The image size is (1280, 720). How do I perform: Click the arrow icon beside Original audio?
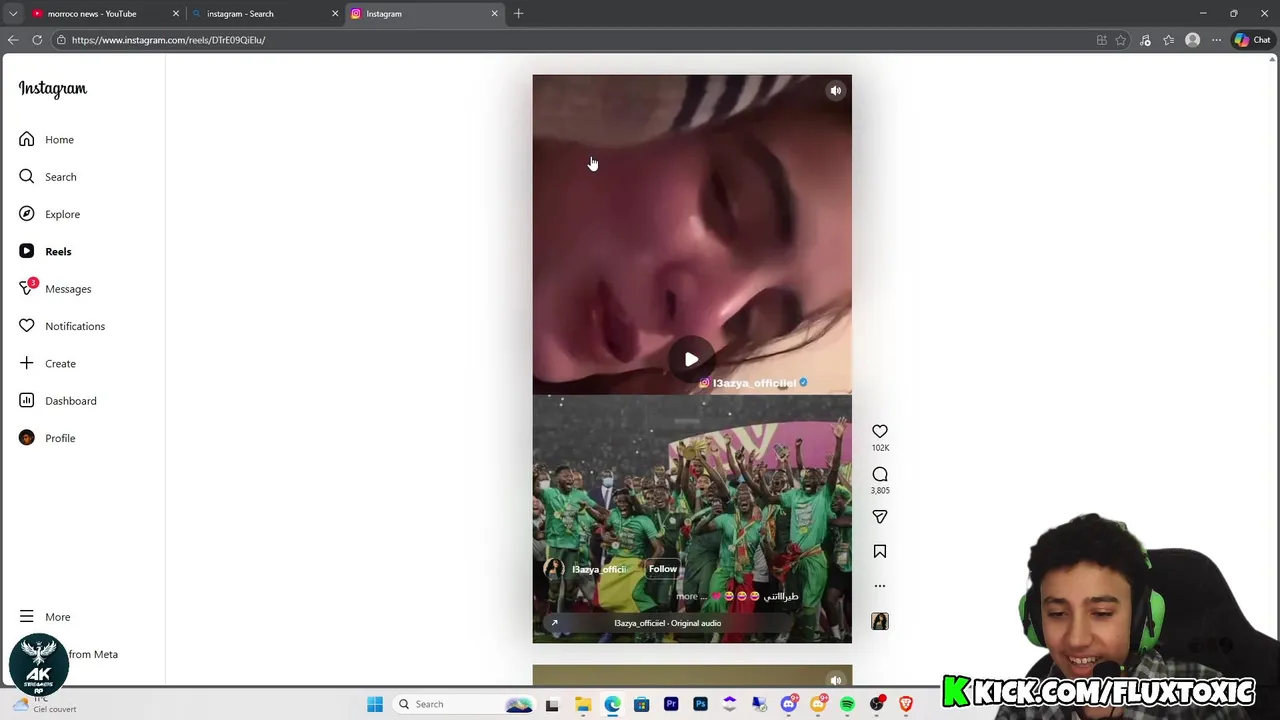(554, 623)
